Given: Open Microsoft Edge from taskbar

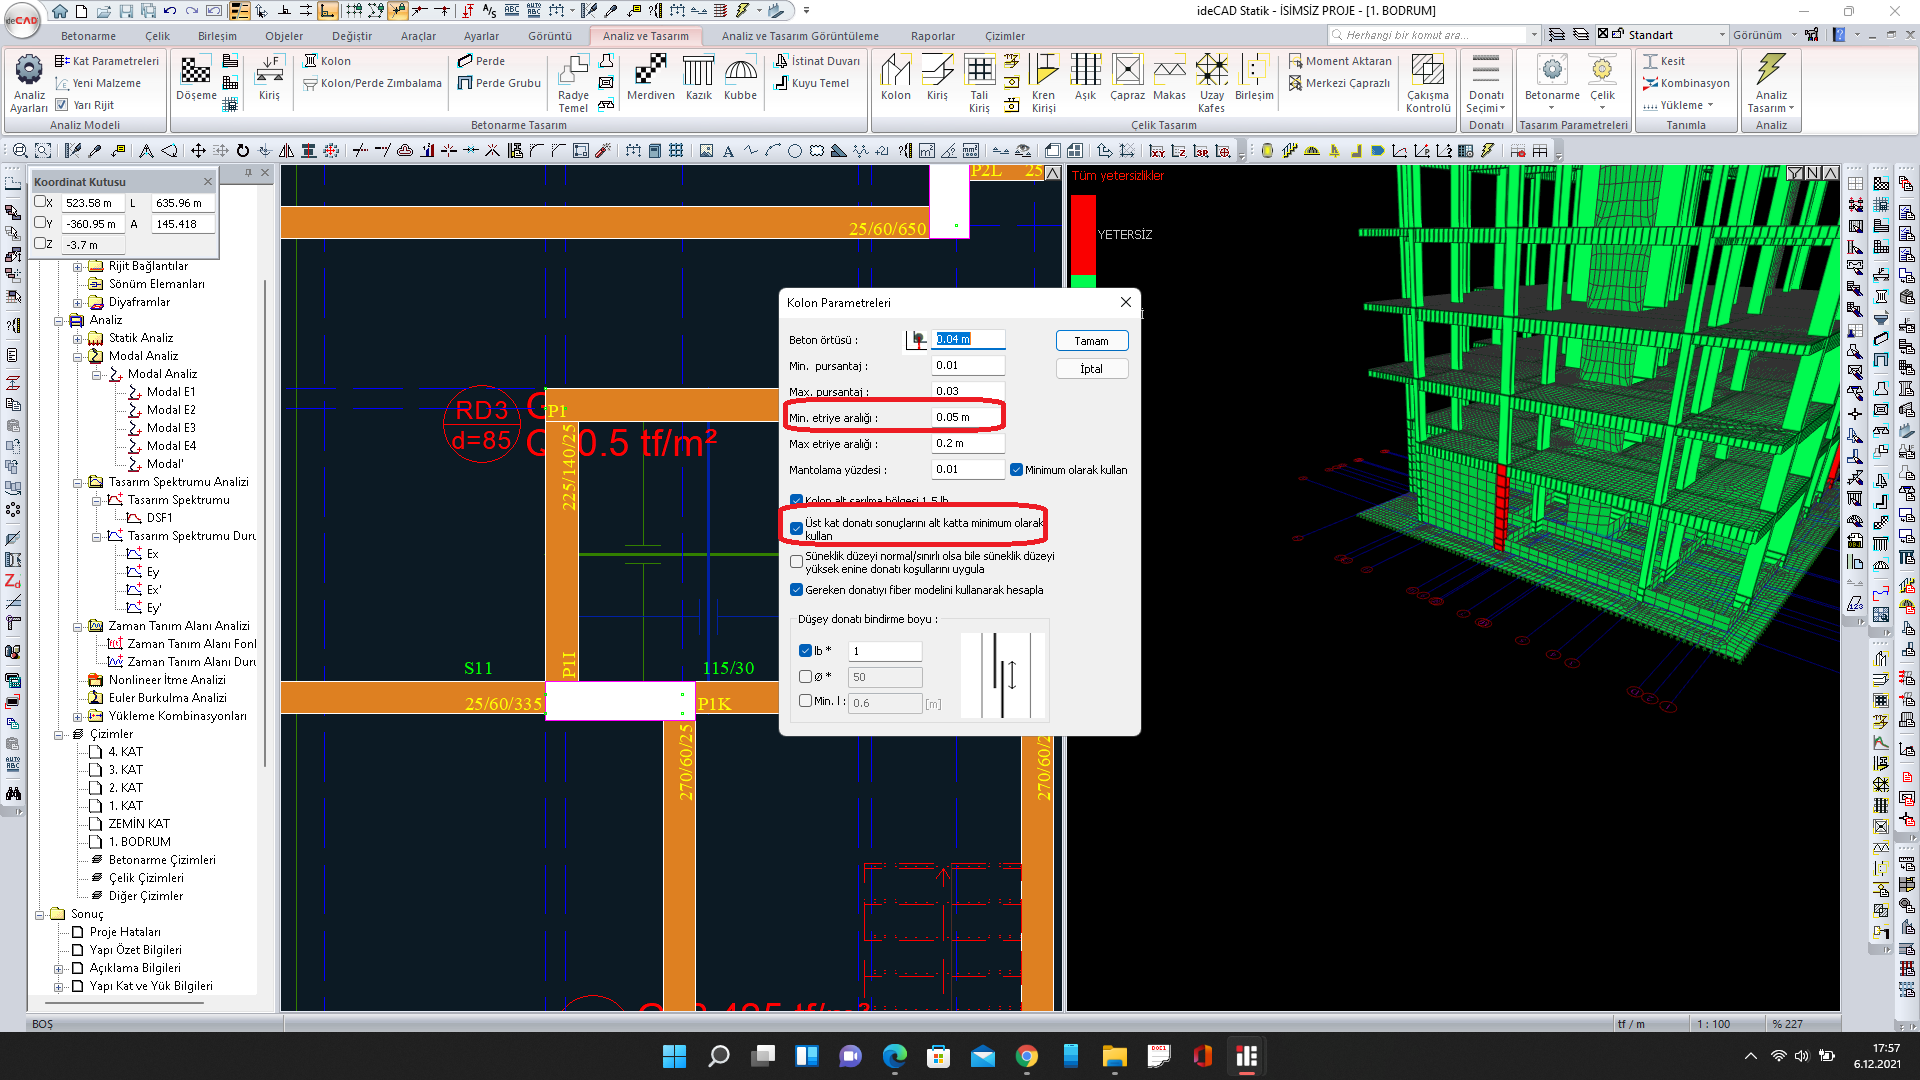Looking at the screenshot, I should point(894,1056).
